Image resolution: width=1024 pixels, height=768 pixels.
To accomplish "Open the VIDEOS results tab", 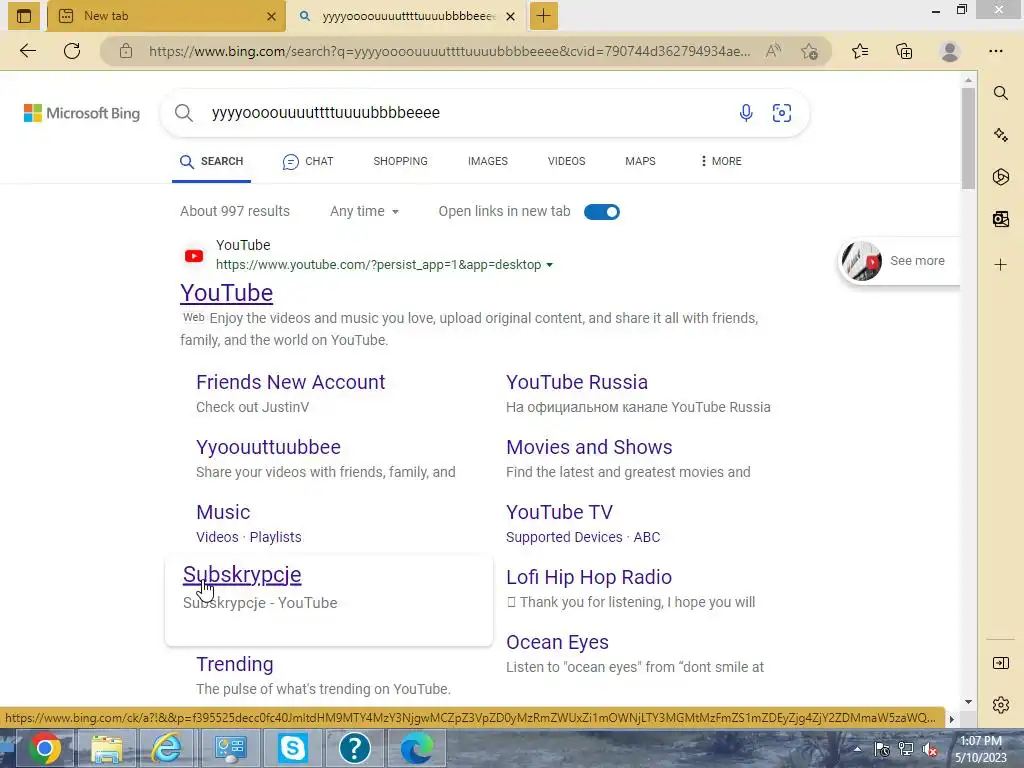I will click(x=566, y=161).
